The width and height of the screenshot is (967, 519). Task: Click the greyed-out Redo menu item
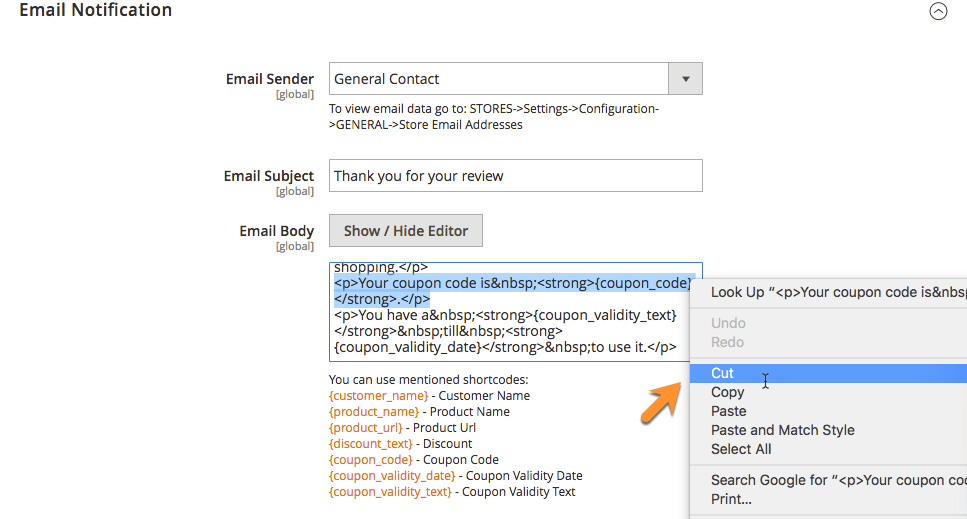pos(727,342)
